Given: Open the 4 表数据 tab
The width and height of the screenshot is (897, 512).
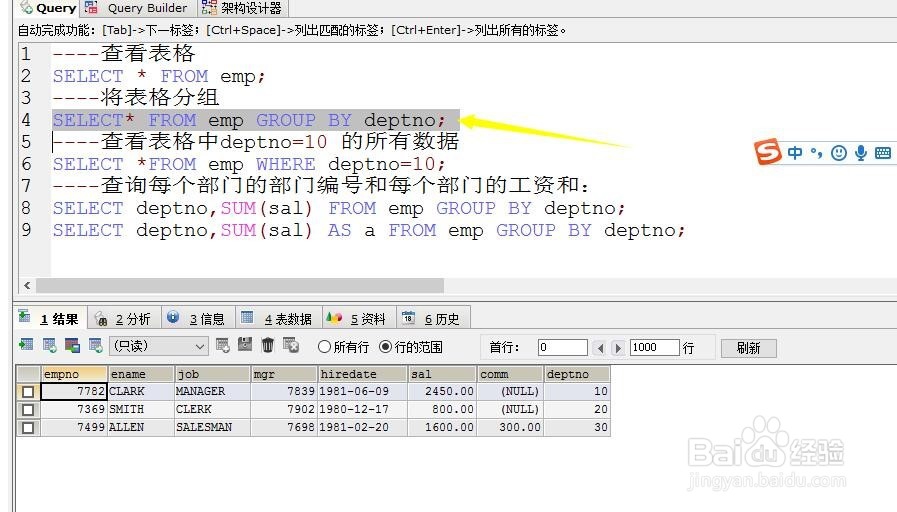Looking at the screenshot, I should (278, 319).
